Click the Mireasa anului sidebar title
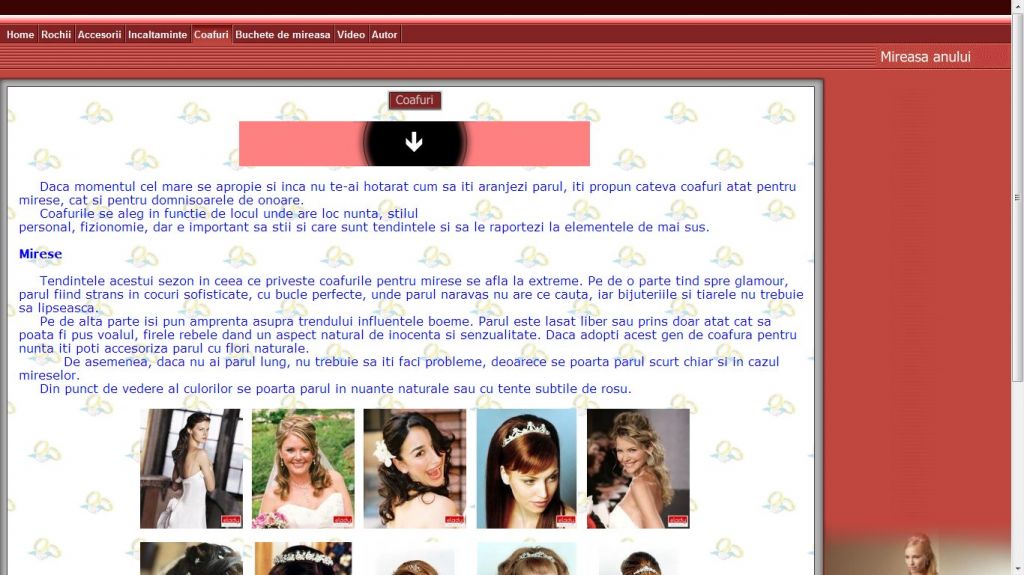The image size is (1024, 575). pos(925,57)
